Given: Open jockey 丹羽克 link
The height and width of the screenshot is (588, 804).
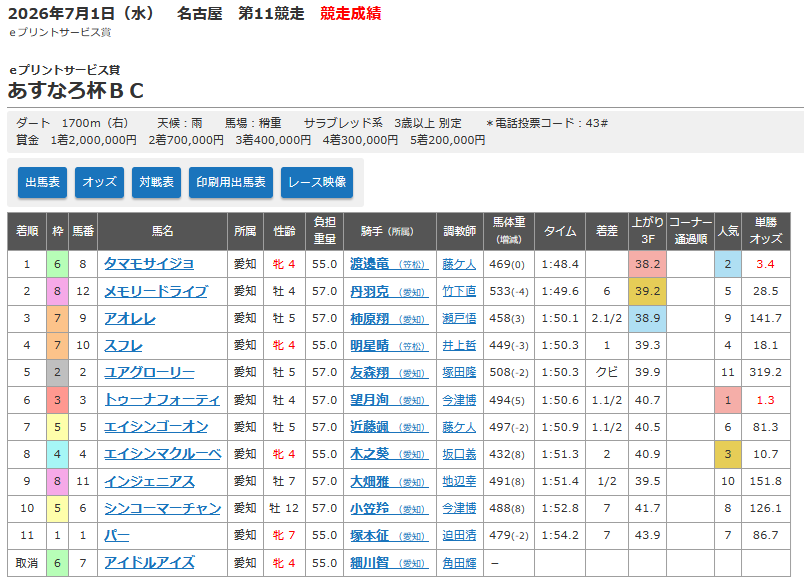Looking at the screenshot, I should pos(389,291).
